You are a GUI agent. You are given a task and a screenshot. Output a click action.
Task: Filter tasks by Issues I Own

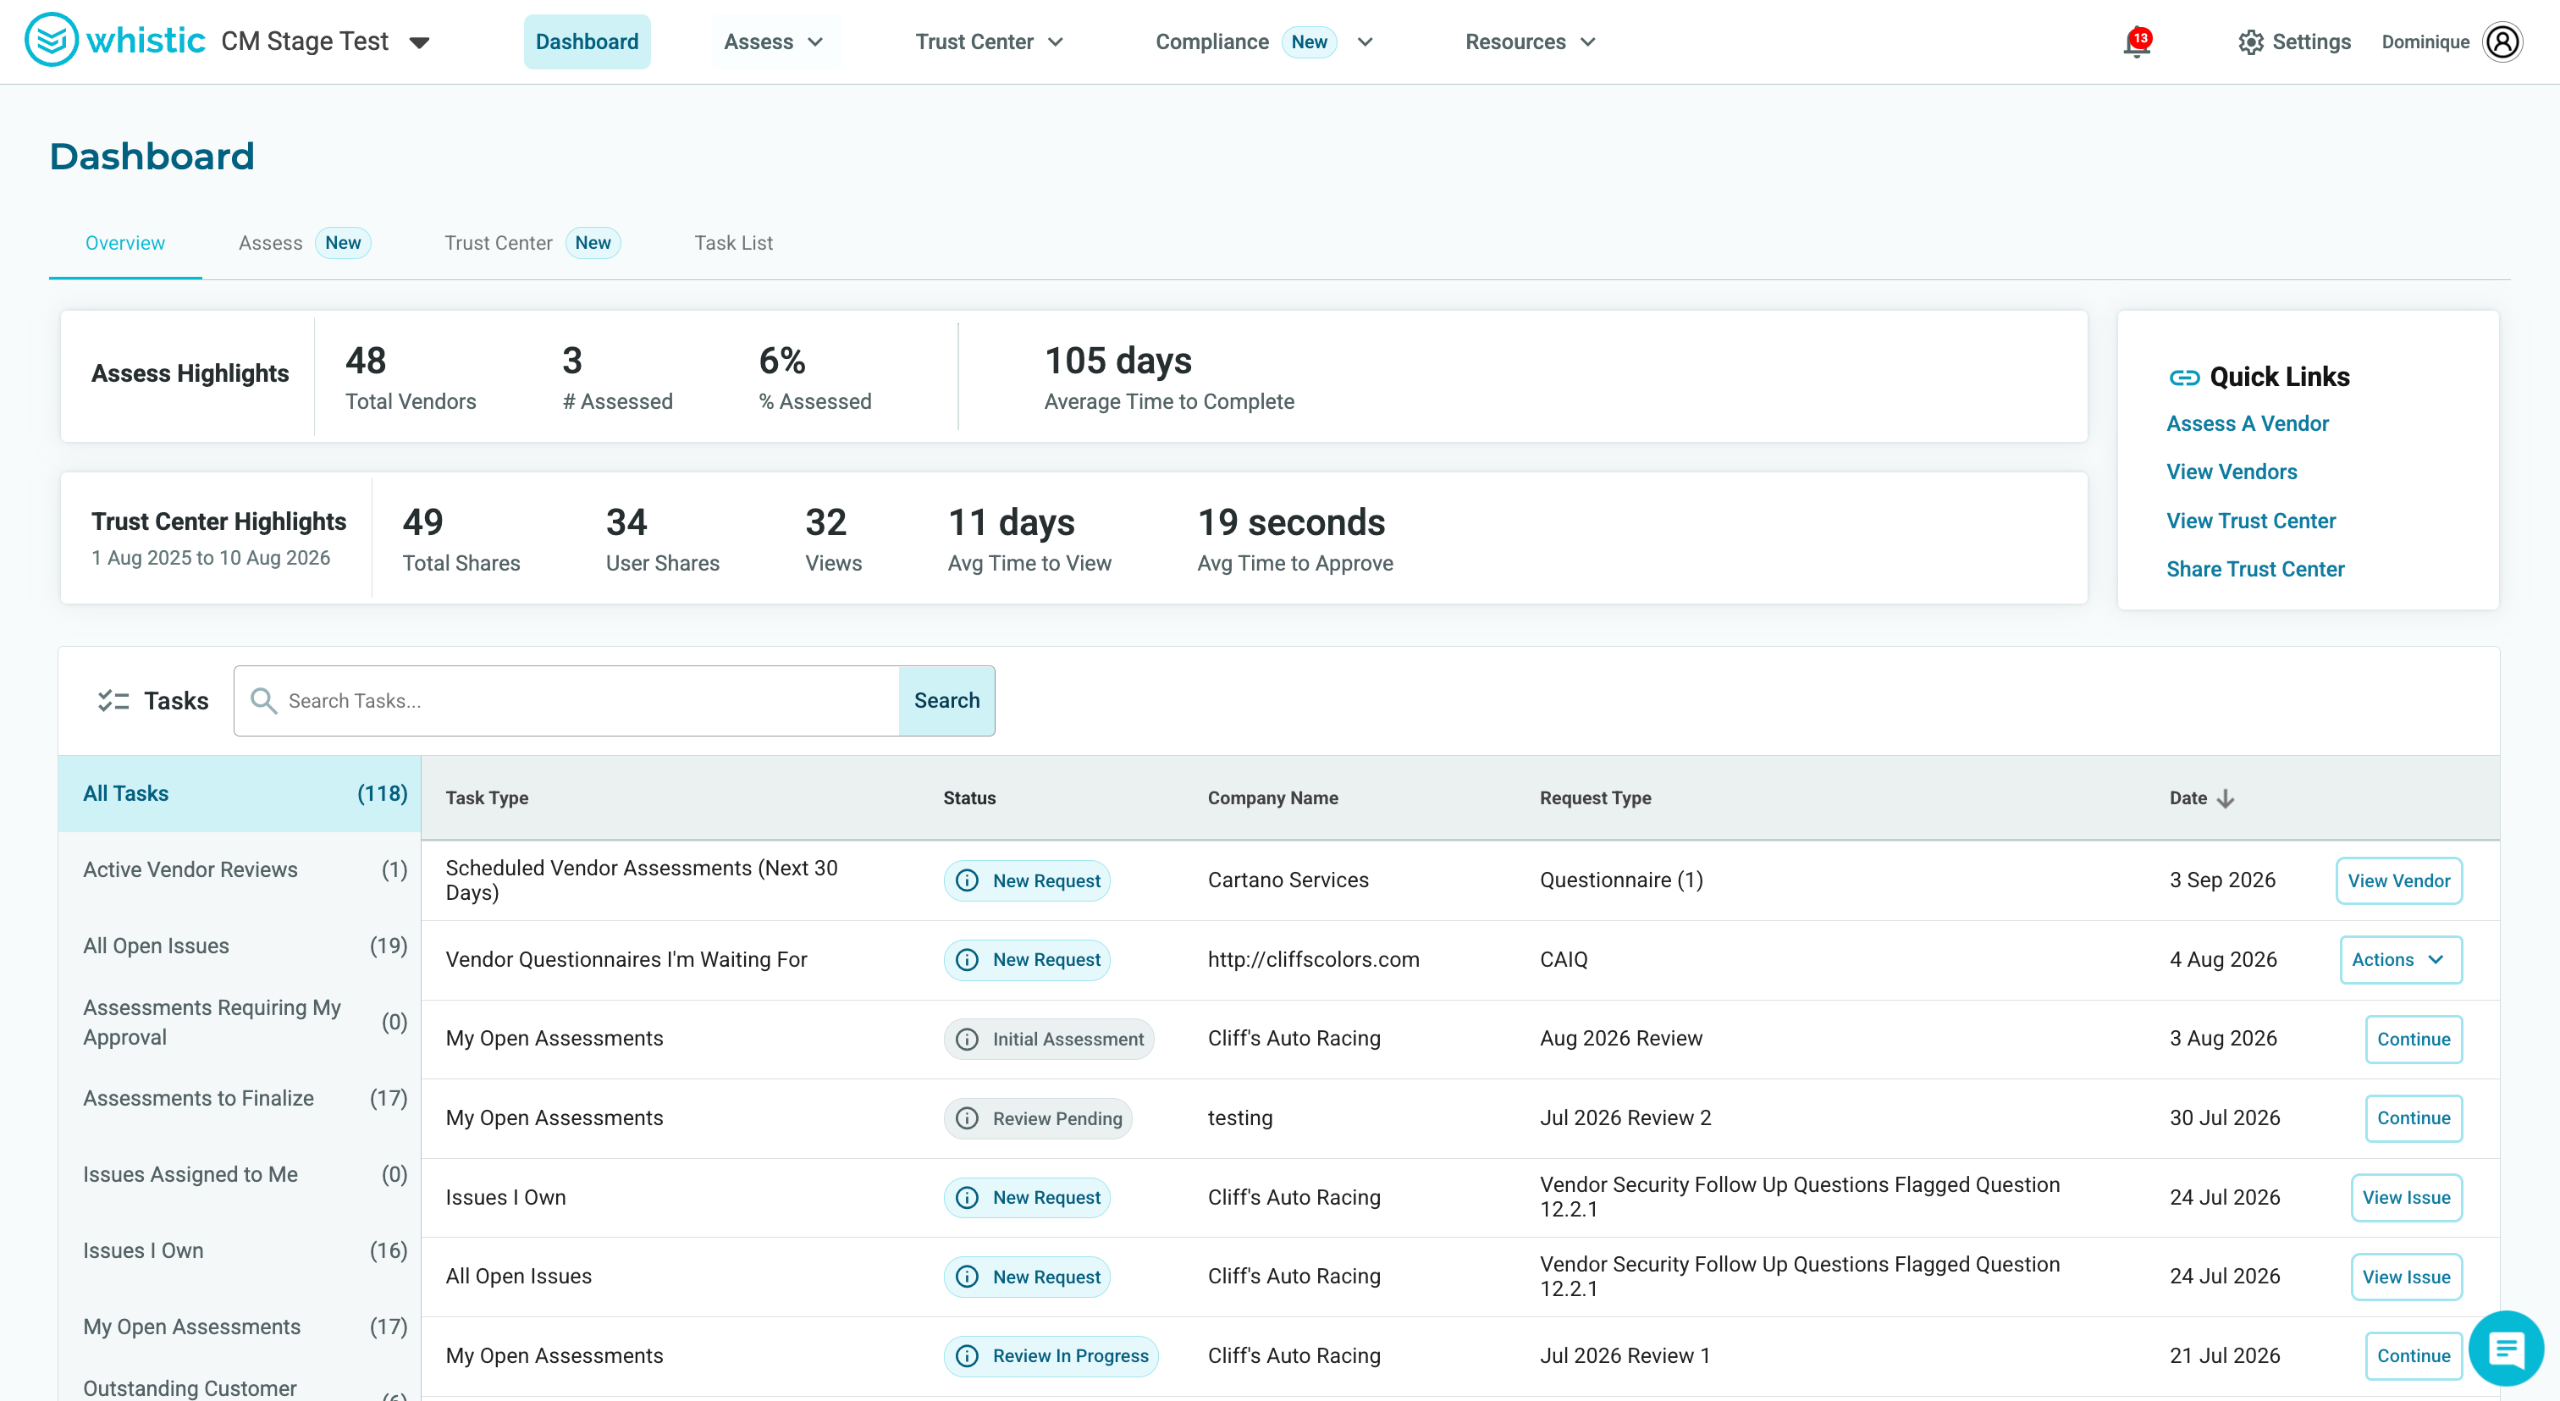pos(240,1250)
